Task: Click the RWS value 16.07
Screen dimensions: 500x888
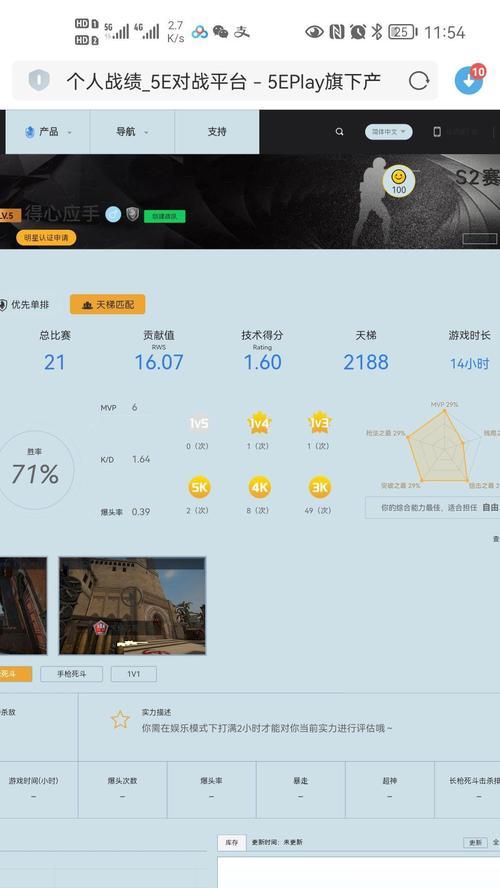Action: 159,362
